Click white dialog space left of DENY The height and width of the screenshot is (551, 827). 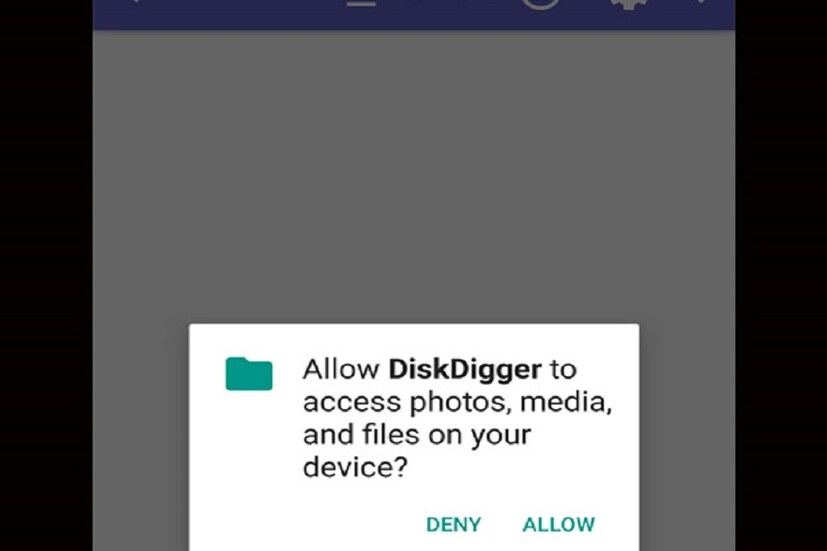point(306,525)
